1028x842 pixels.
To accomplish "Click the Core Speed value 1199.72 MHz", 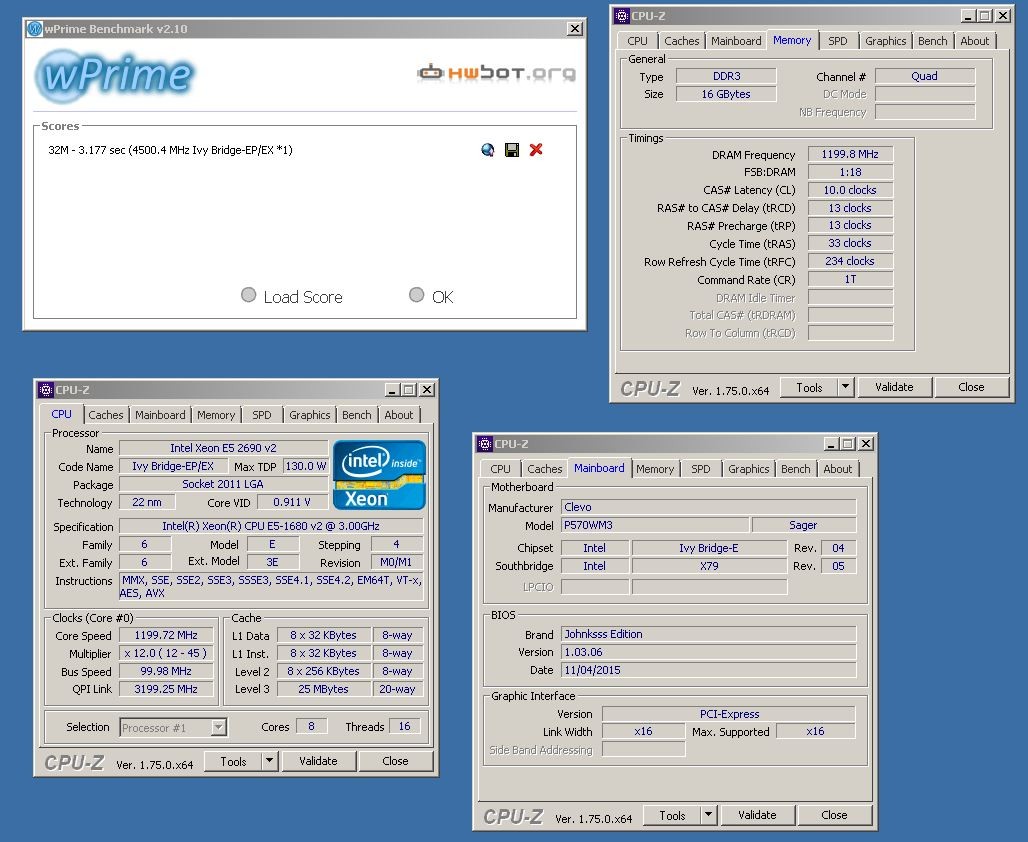I will [166, 635].
